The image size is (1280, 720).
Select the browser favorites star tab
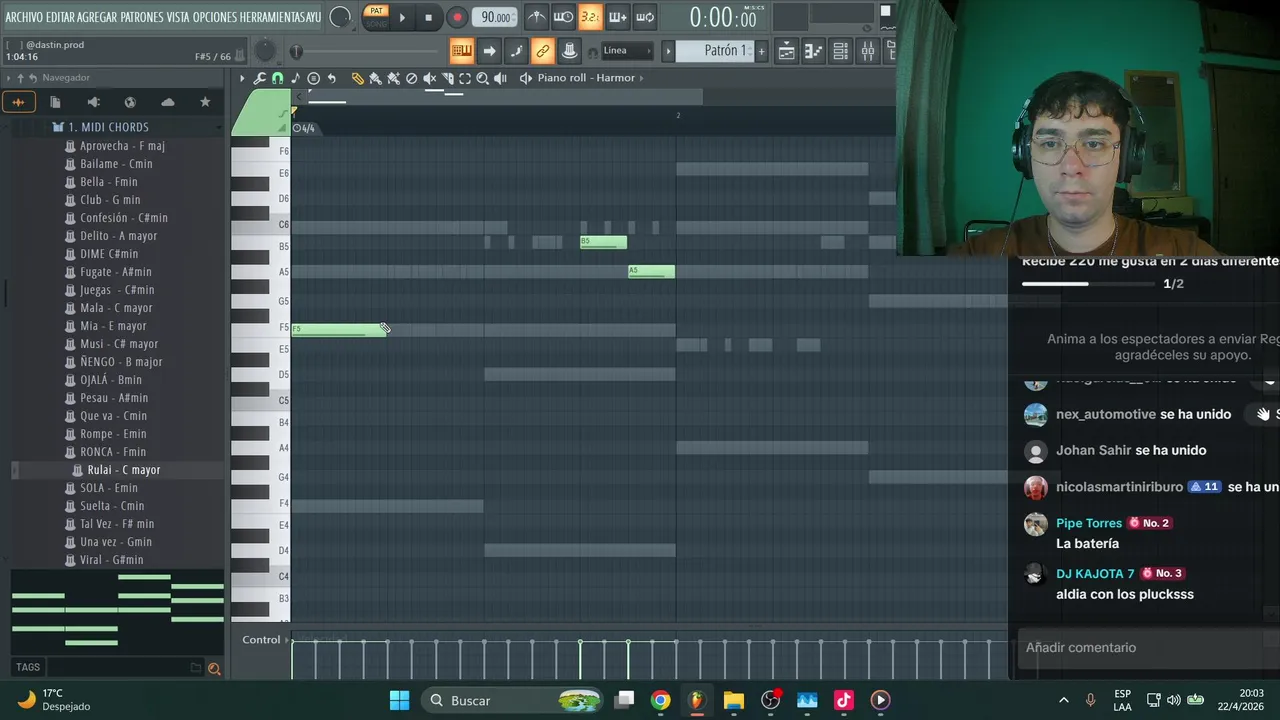(x=205, y=102)
